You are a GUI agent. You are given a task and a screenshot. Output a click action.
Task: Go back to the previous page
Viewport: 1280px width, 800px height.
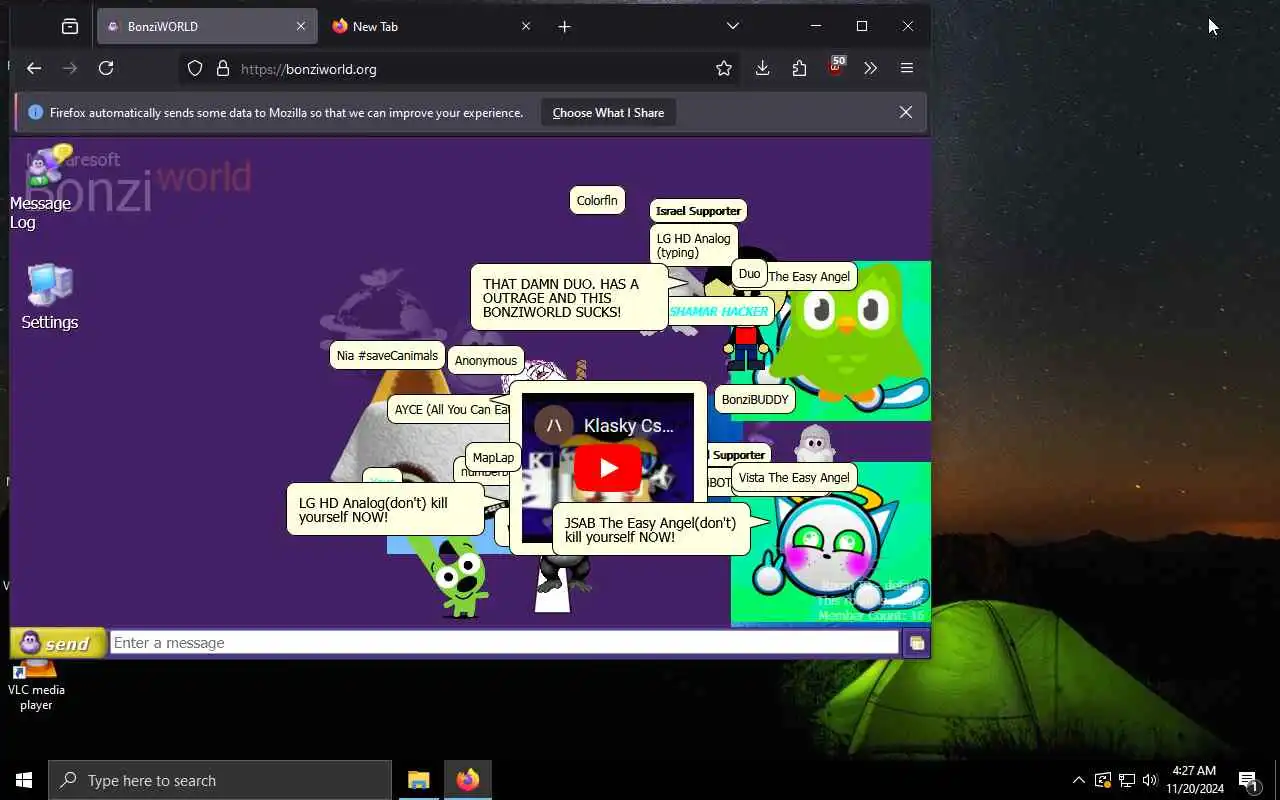click(34, 68)
